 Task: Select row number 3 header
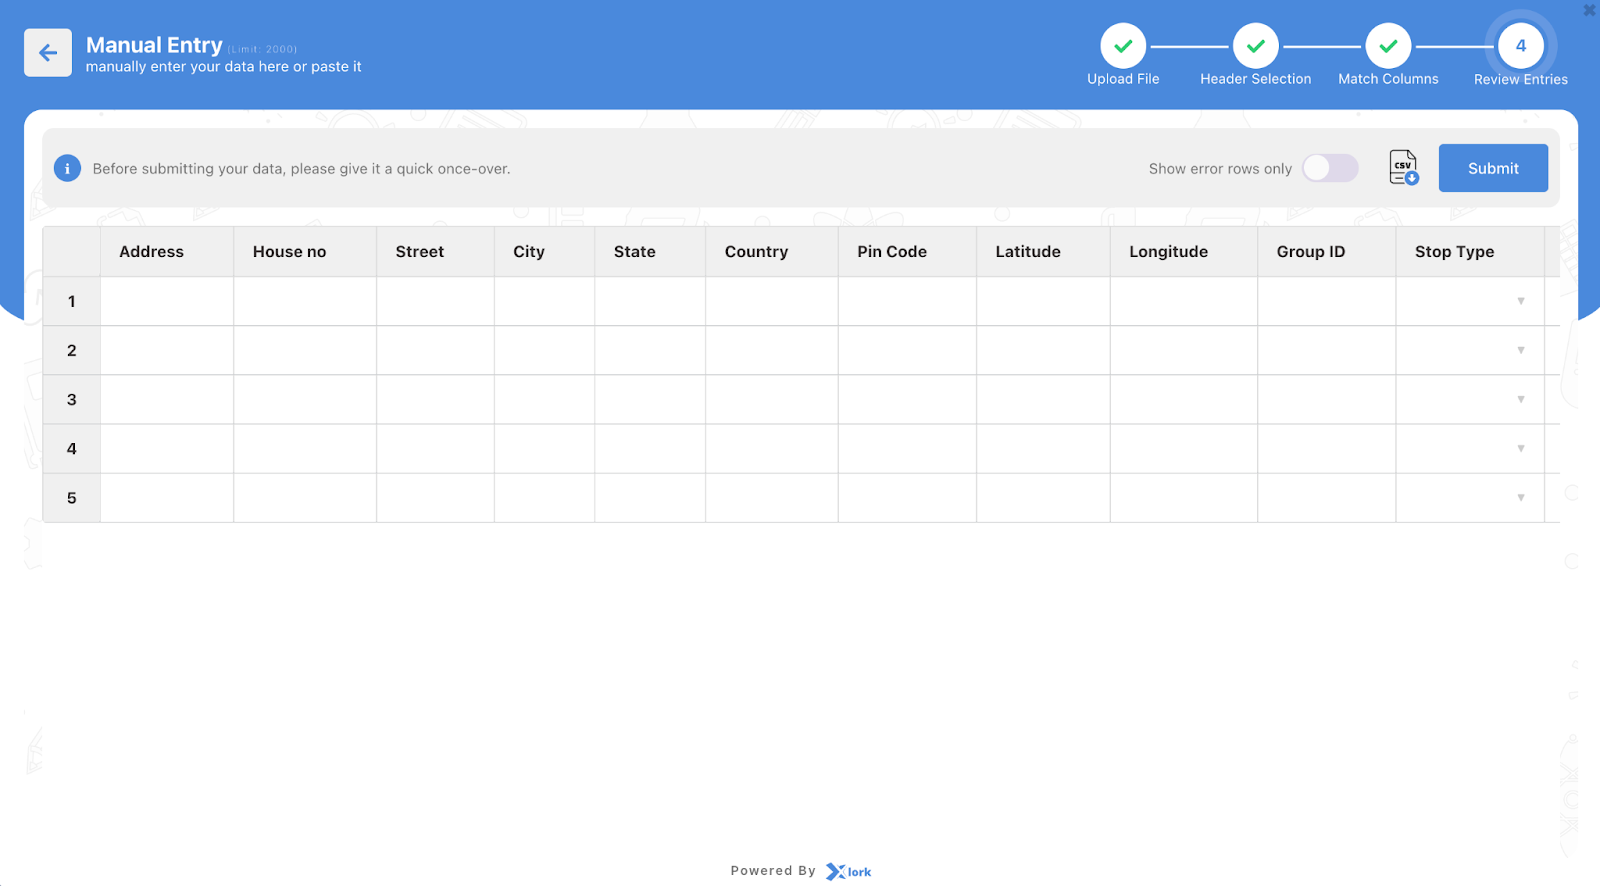pos(72,399)
